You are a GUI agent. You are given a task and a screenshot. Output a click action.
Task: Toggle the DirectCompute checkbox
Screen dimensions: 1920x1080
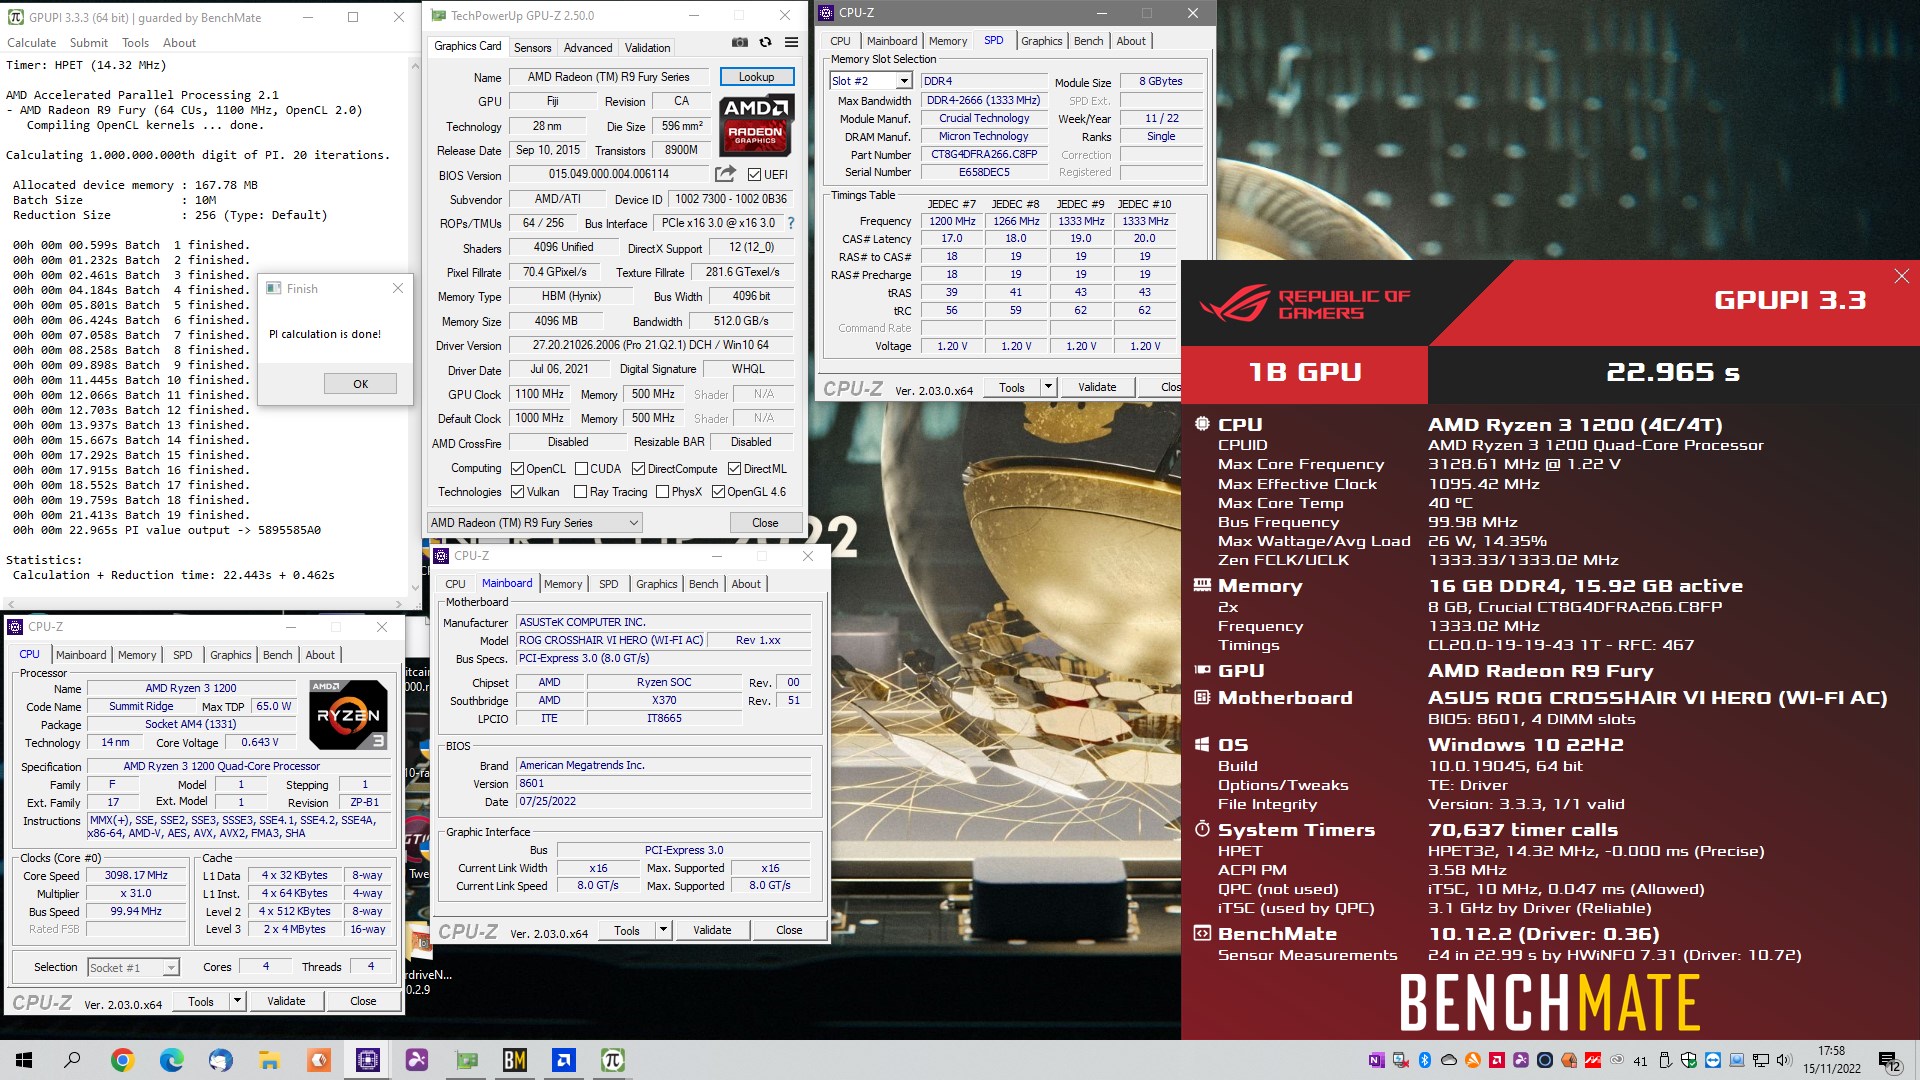pyautogui.click(x=638, y=469)
